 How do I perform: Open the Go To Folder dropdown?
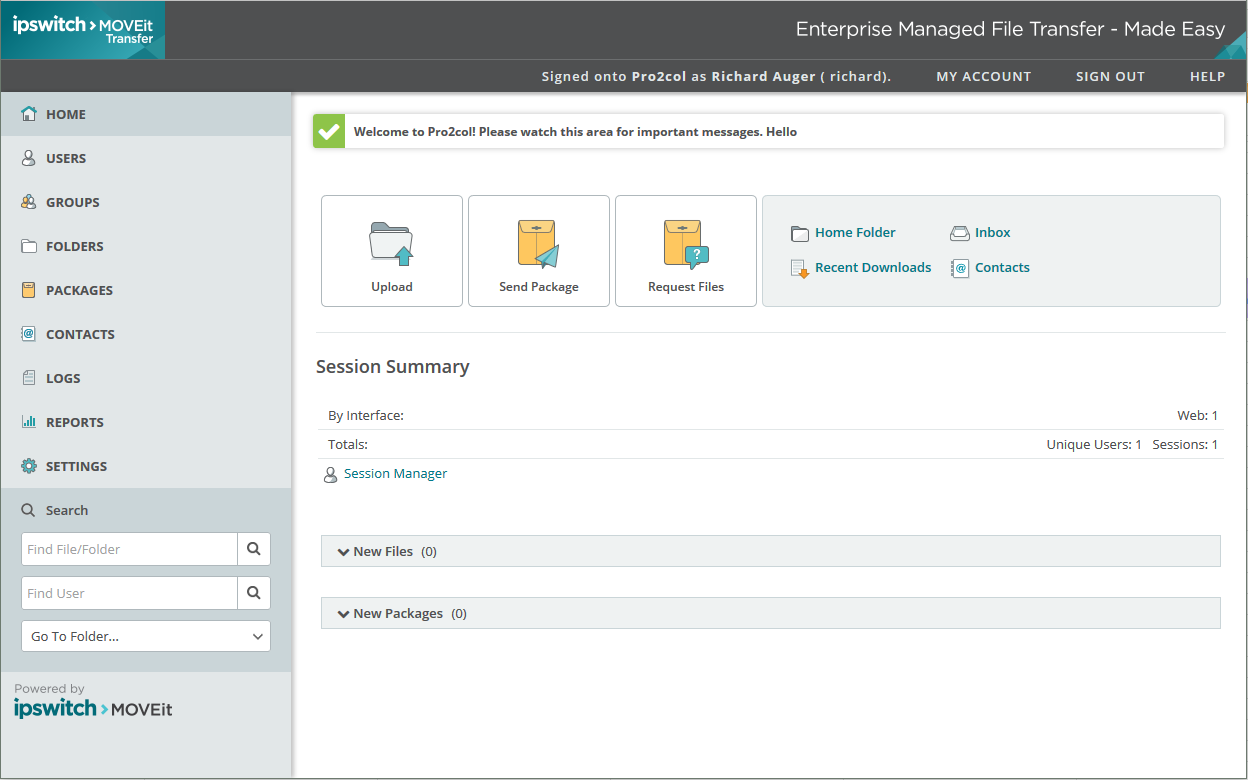[146, 636]
